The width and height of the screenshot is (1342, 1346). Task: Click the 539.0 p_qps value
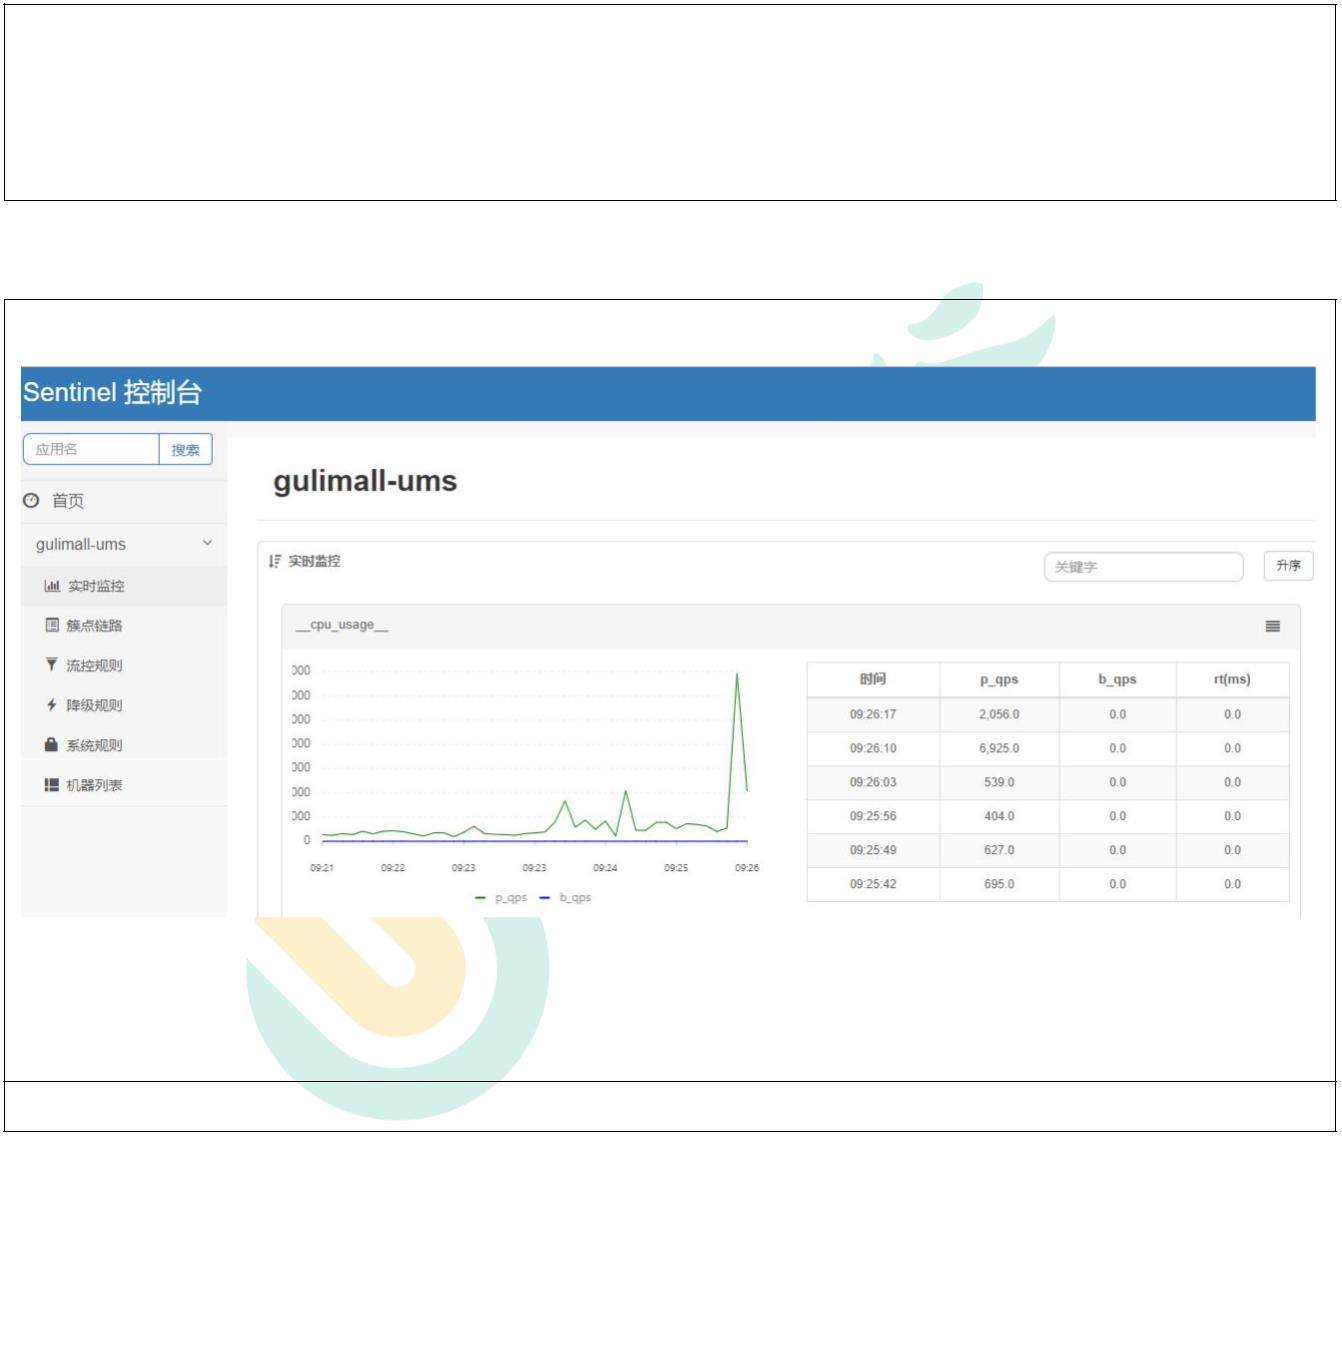[x=999, y=782]
